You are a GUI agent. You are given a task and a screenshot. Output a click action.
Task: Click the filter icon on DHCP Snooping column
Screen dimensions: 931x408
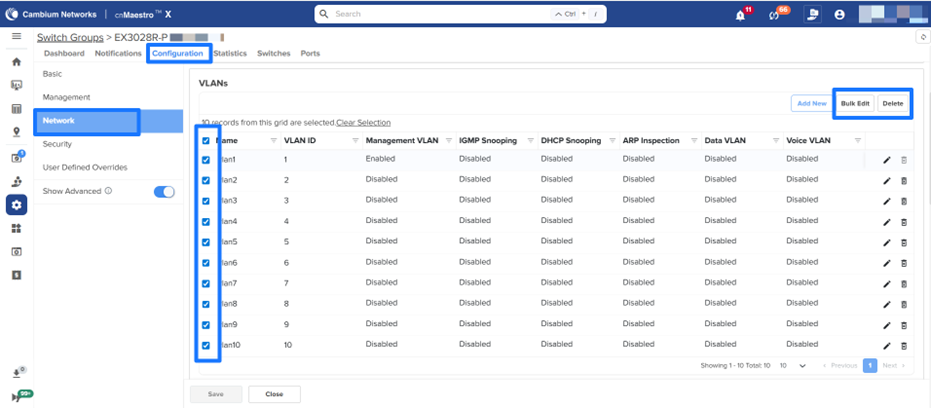[610, 141]
